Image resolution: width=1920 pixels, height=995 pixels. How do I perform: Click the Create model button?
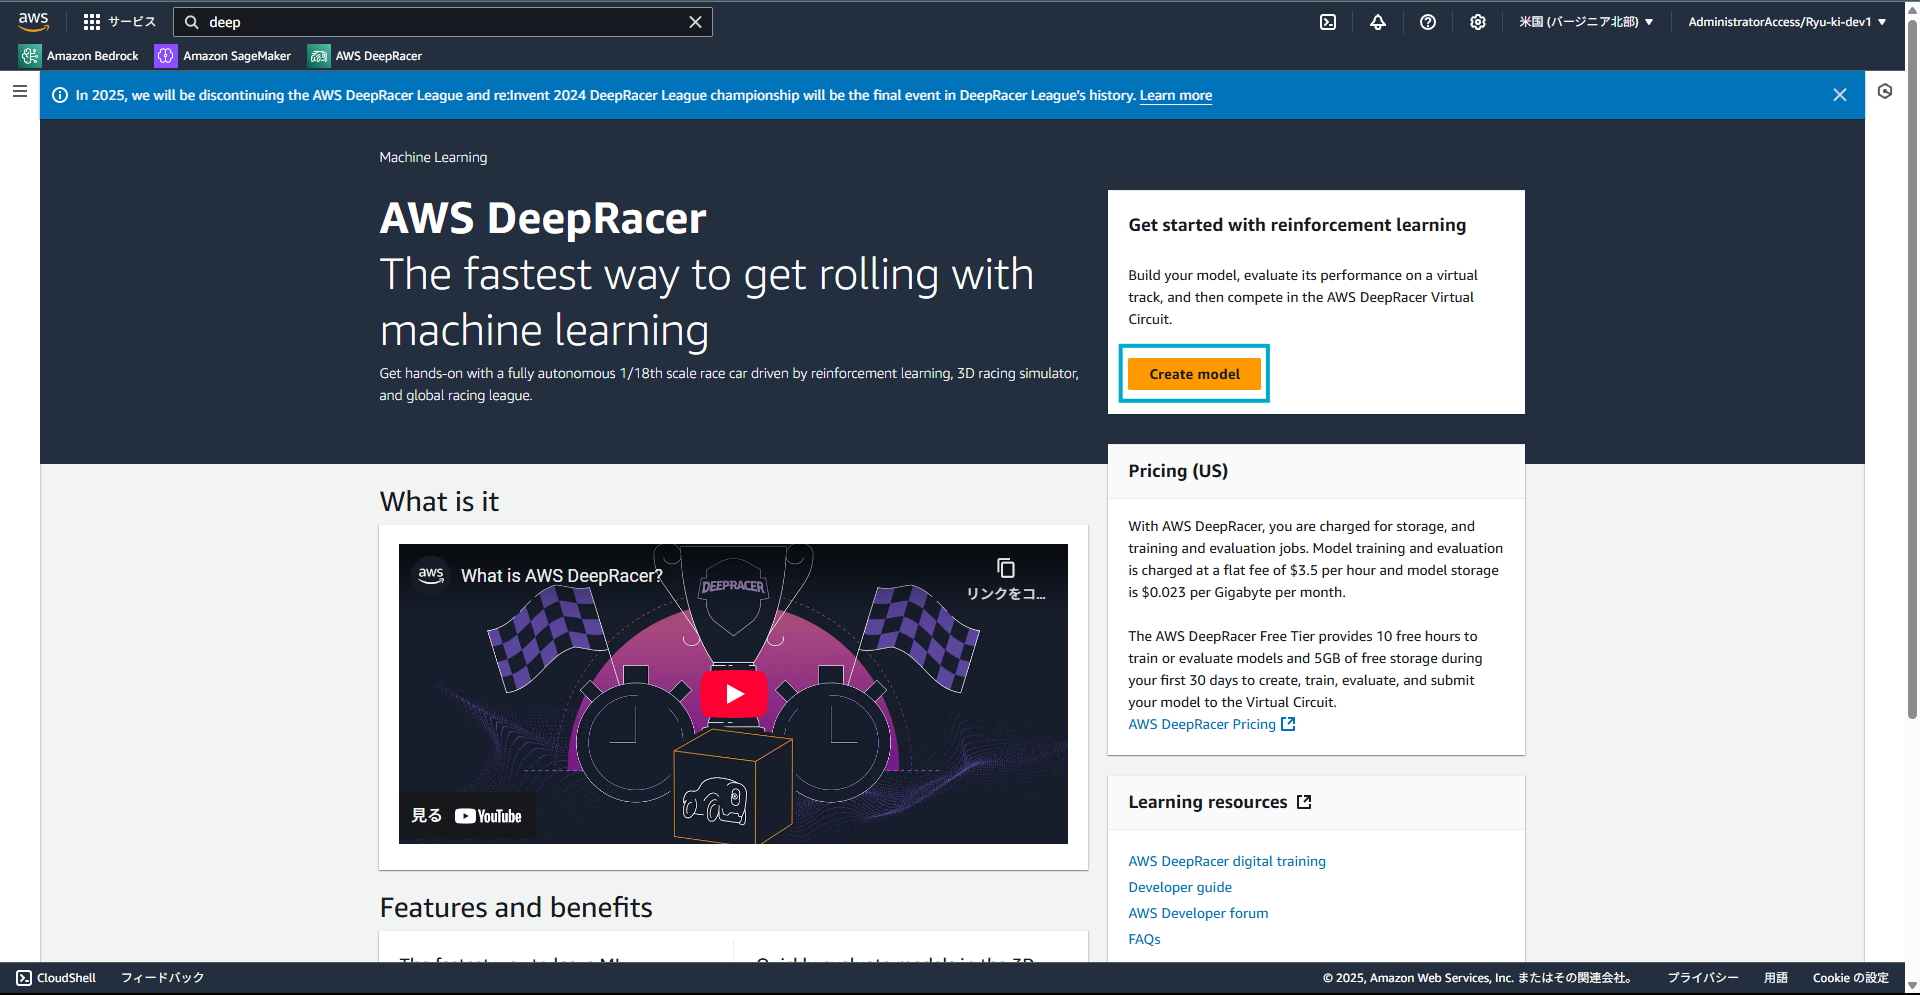click(x=1194, y=374)
